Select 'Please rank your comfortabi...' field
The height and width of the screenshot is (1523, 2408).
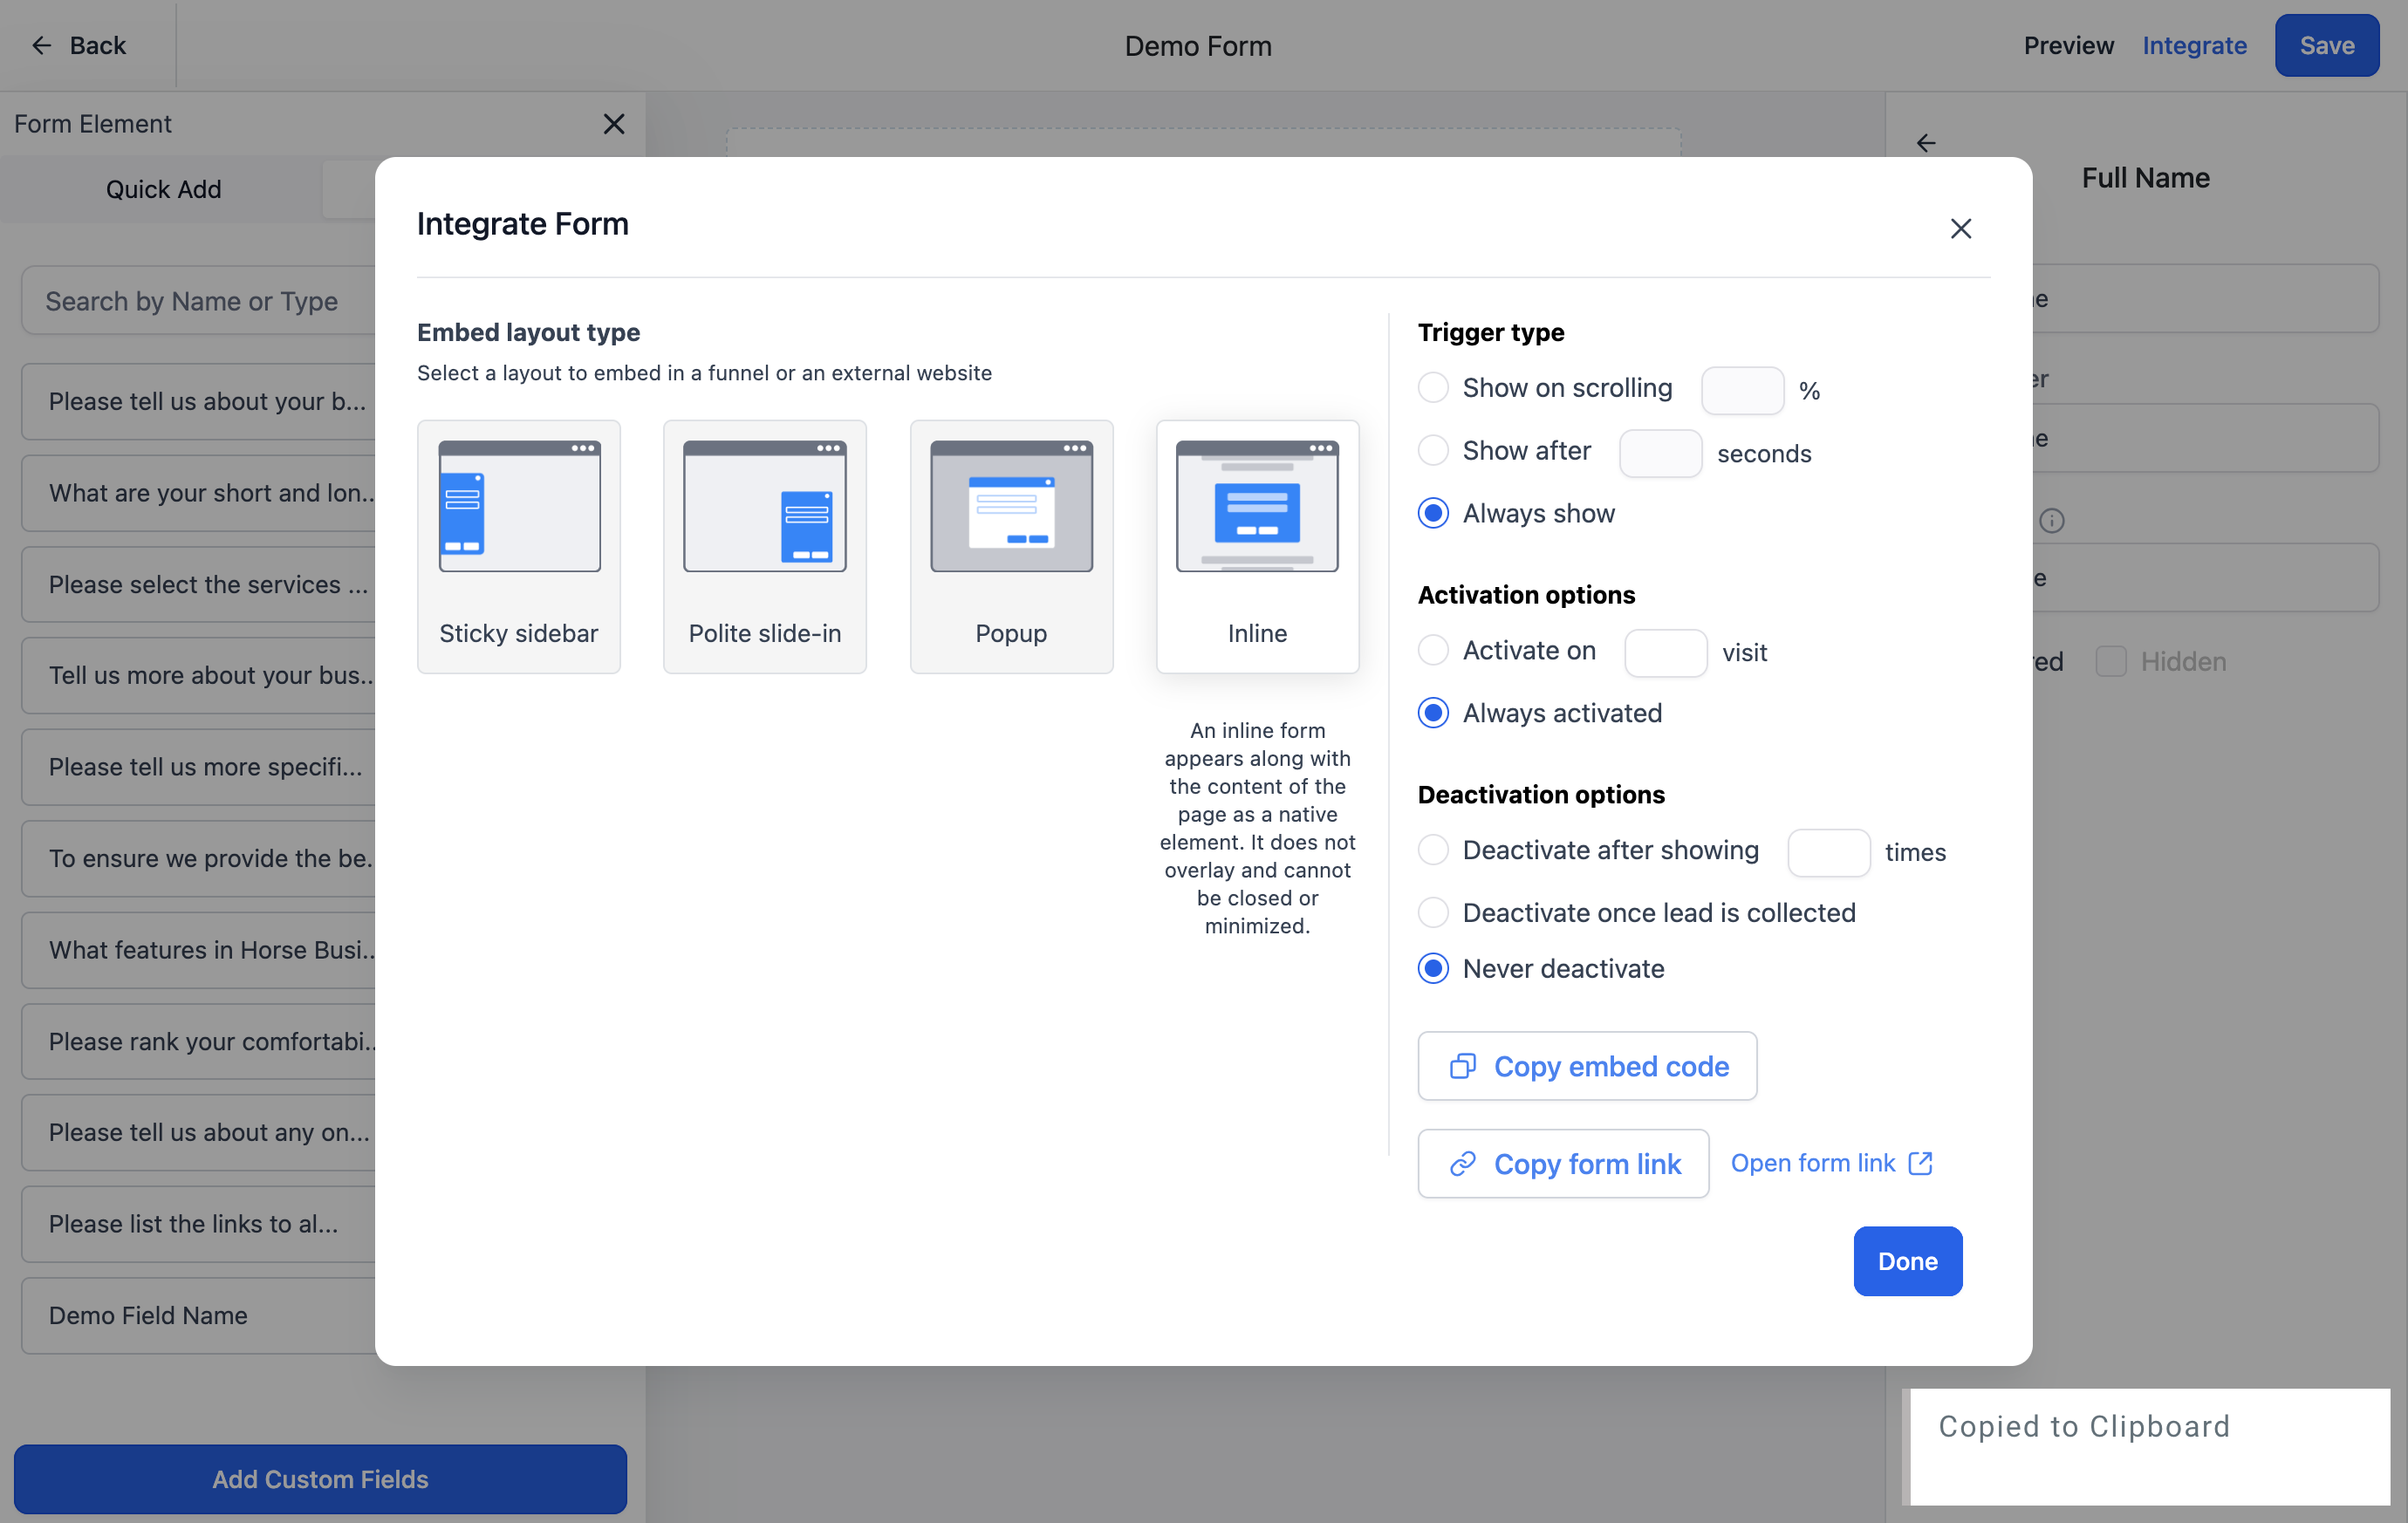[x=200, y=1041]
